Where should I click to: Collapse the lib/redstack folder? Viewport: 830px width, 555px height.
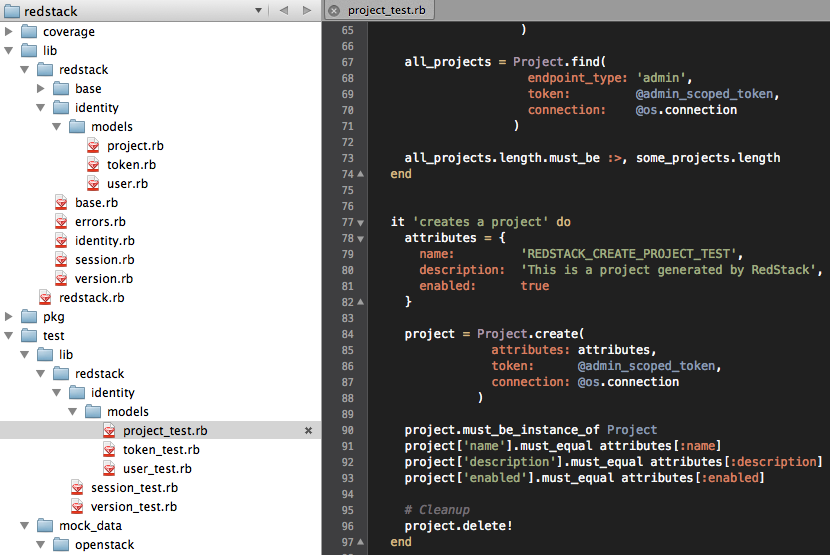[x=24, y=70]
